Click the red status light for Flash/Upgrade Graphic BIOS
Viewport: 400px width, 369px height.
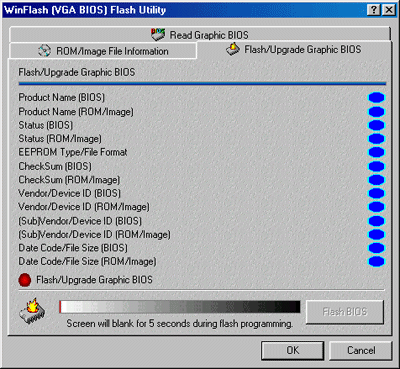tap(25, 280)
